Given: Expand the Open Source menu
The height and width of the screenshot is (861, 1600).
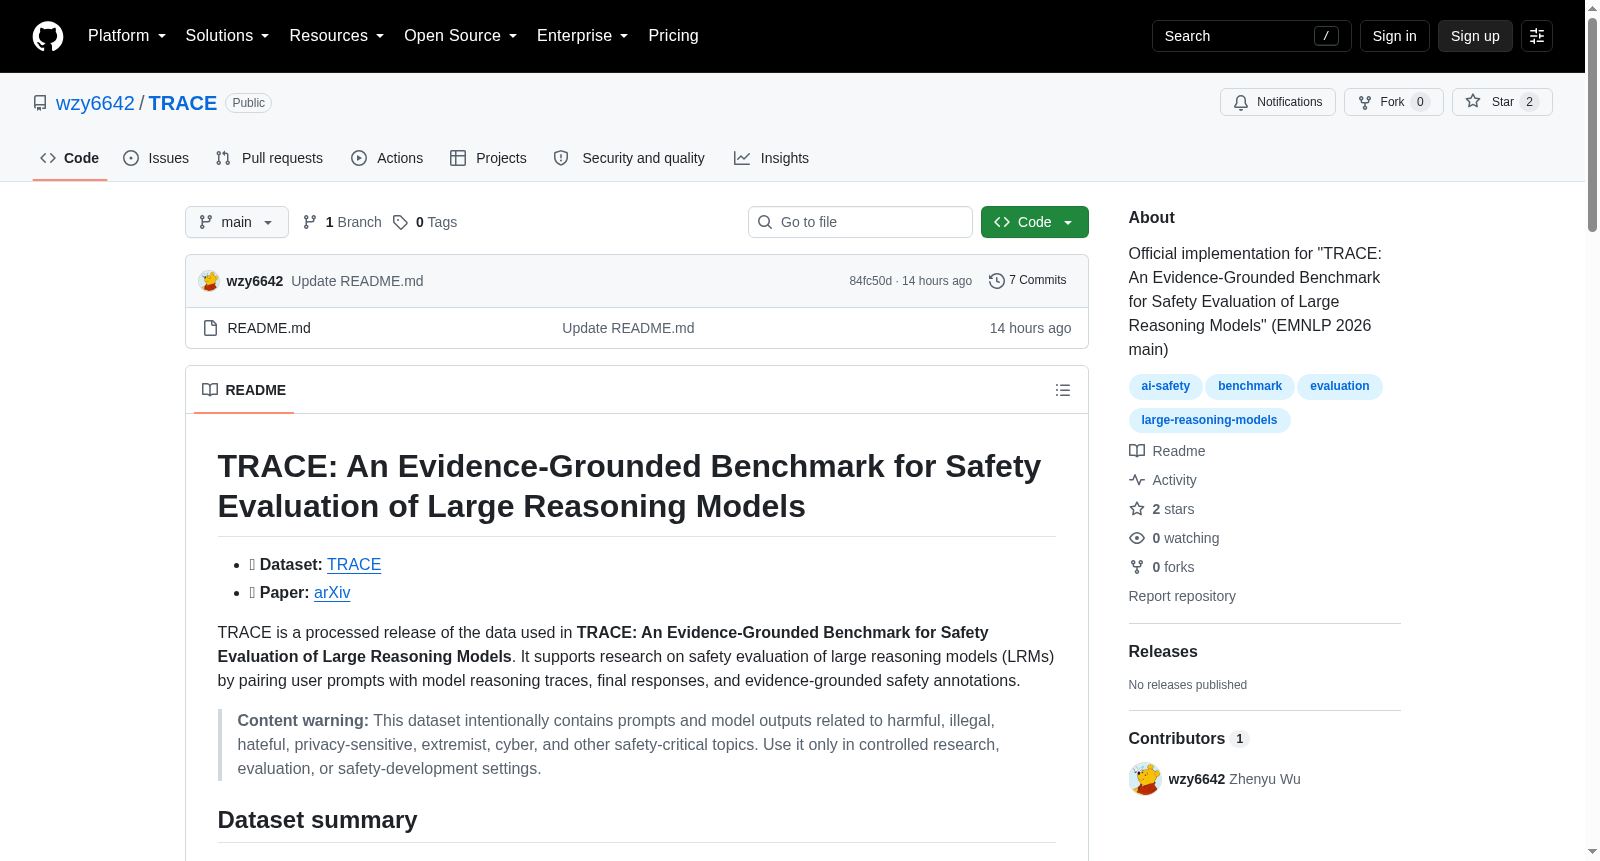Looking at the screenshot, I should (461, 36).
